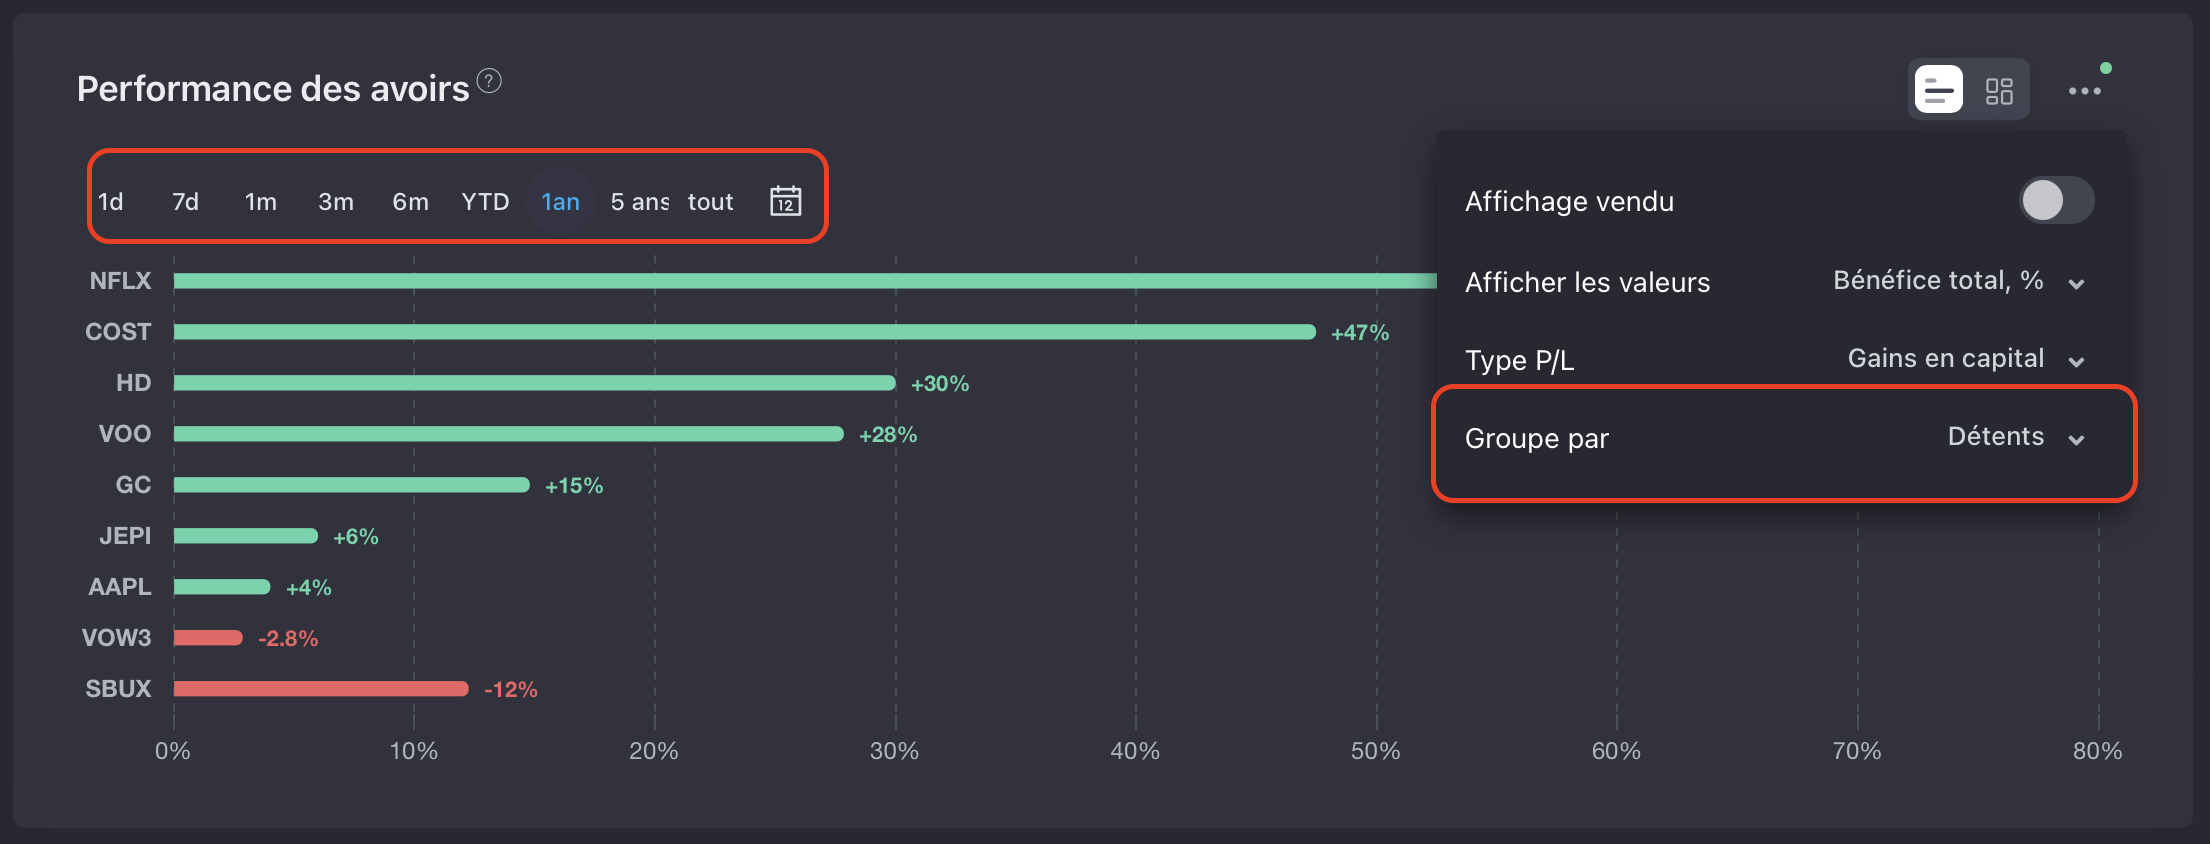Select the YTD time range

pos(485,202)
